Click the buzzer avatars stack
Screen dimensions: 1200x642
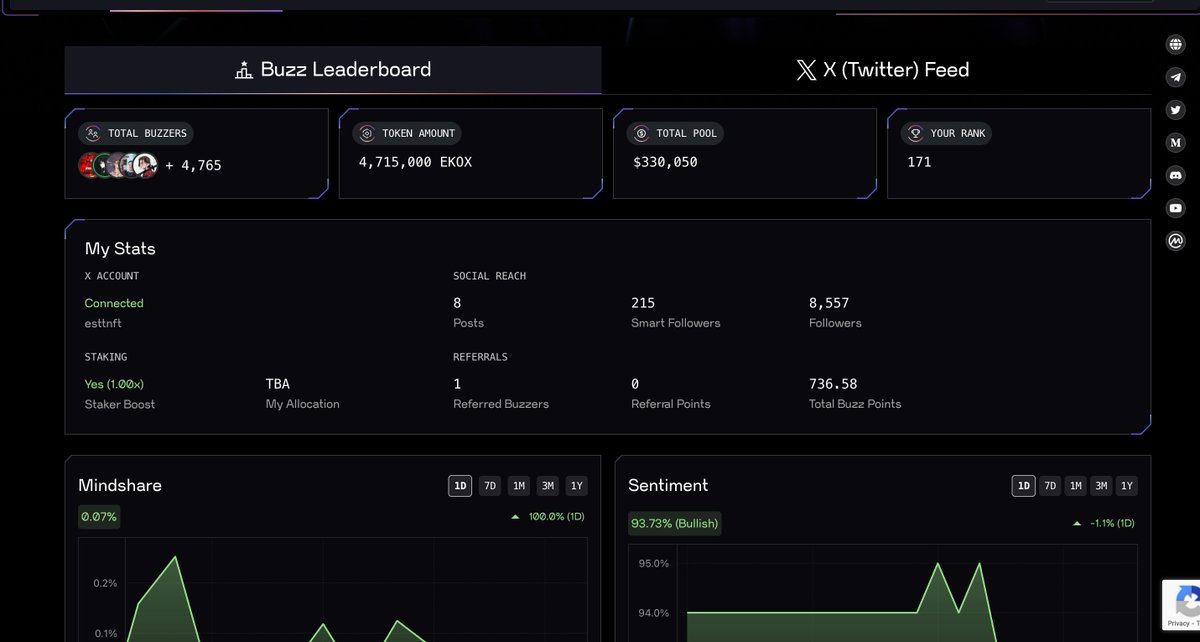118,165
